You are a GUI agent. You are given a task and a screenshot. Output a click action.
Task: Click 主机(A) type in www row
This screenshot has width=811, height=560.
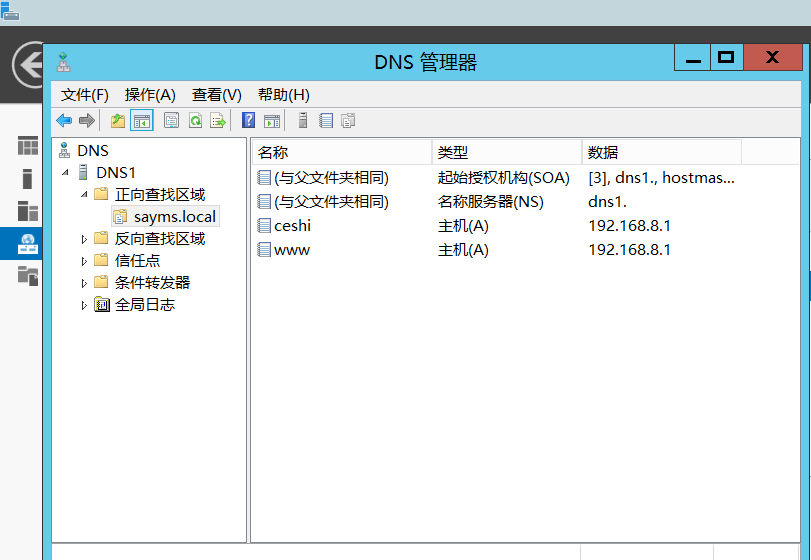[463, 250]
